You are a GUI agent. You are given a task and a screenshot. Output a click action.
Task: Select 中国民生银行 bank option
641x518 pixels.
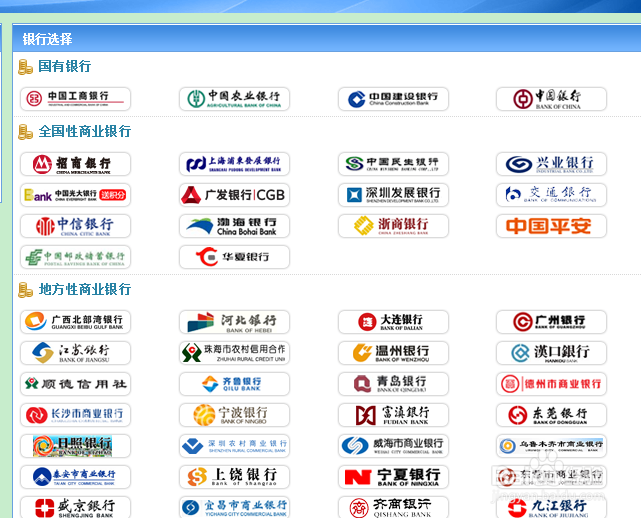393,164
